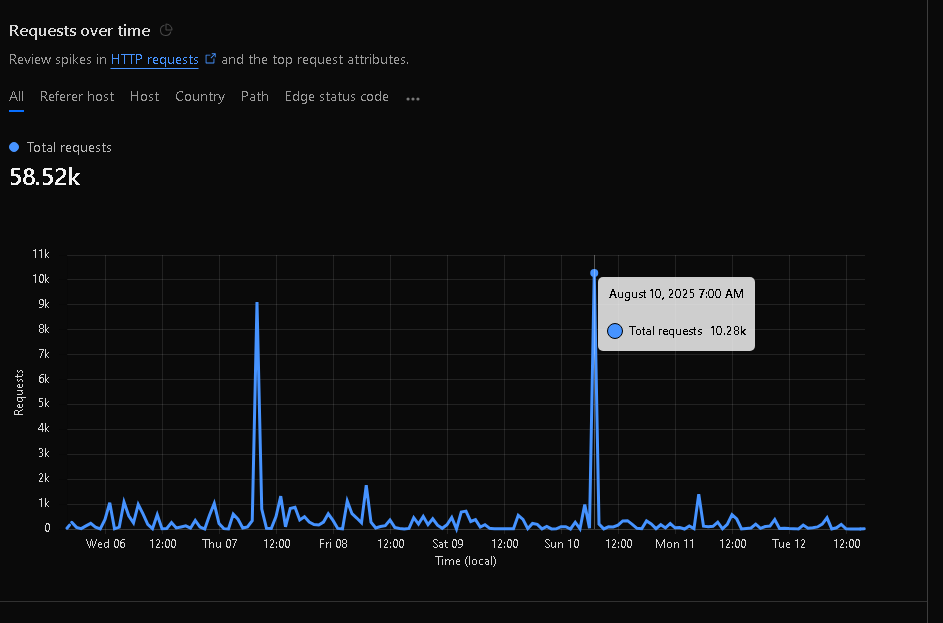Open the HTTP requests link
Viewport: 943px width, 623px height.
click(155, 60)
